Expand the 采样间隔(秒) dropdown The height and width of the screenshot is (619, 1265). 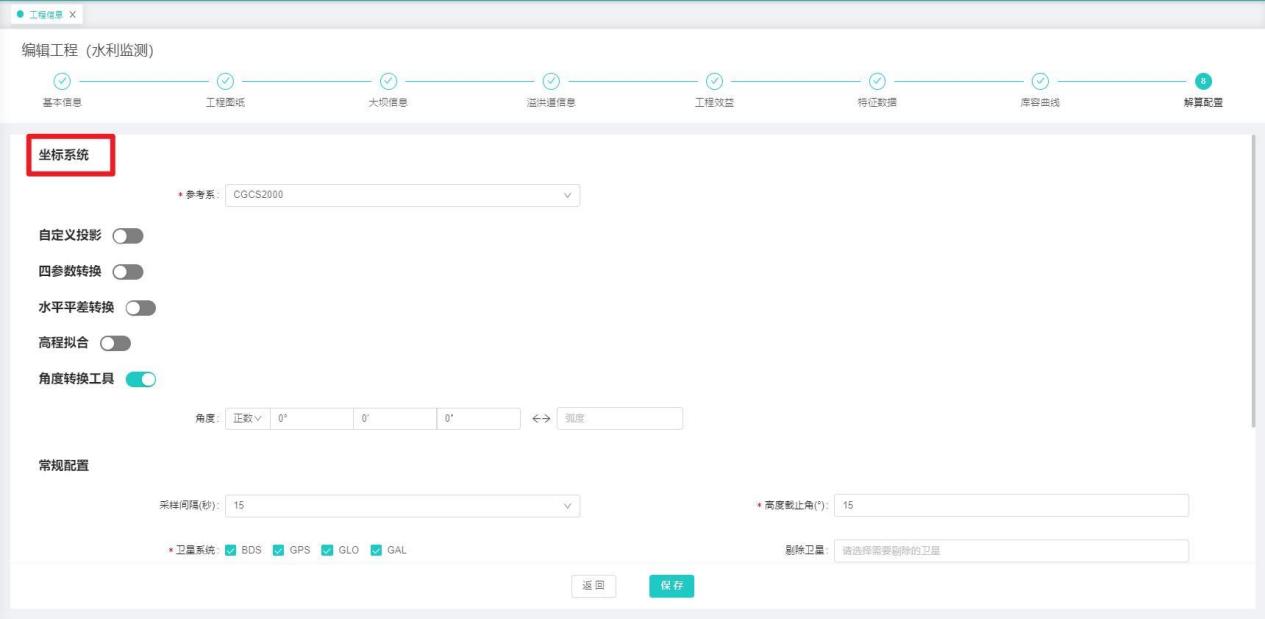coord(402,506)
